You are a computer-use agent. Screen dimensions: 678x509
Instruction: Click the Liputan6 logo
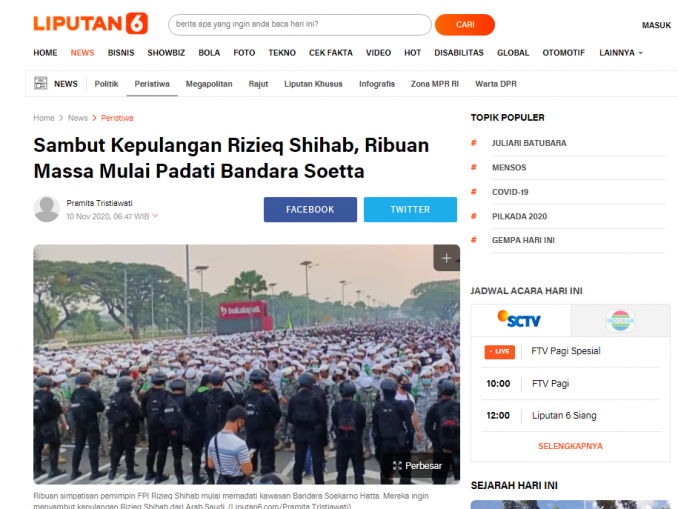(90, 23)
